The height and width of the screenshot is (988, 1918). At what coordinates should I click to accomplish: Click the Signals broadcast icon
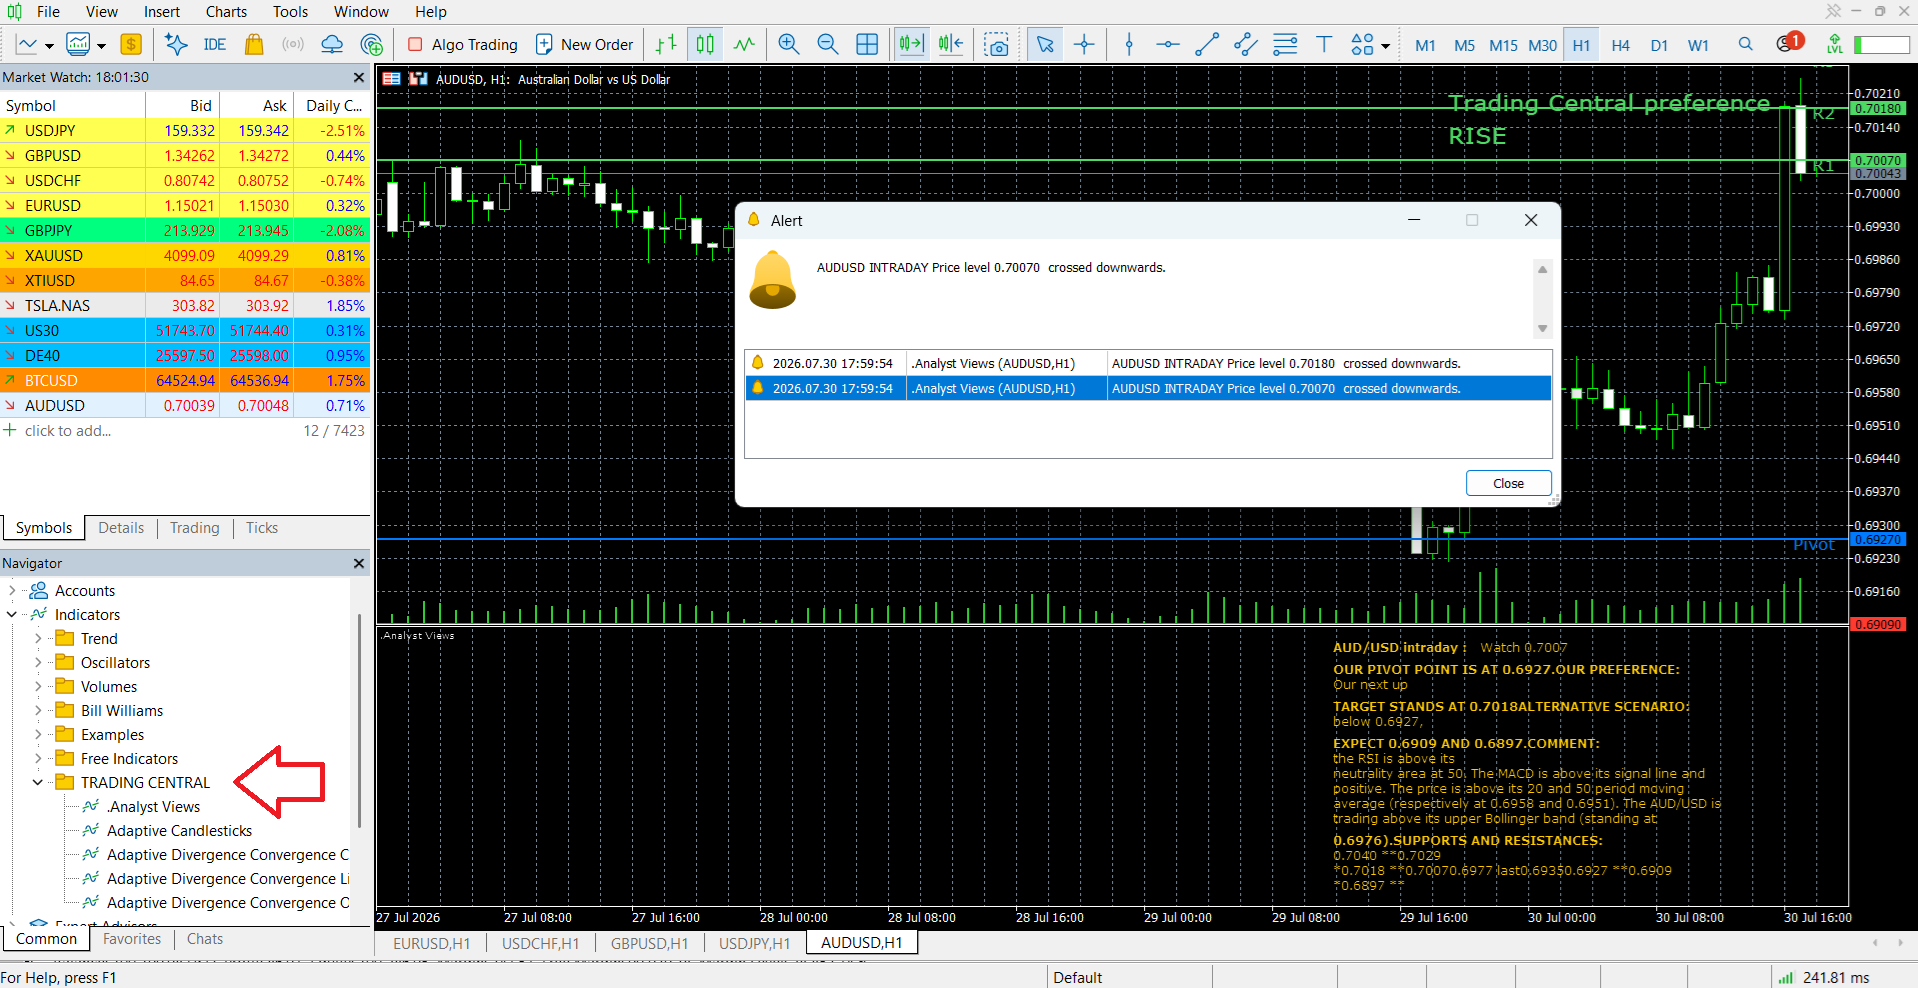pyautogui.click(x=293, y=44)
